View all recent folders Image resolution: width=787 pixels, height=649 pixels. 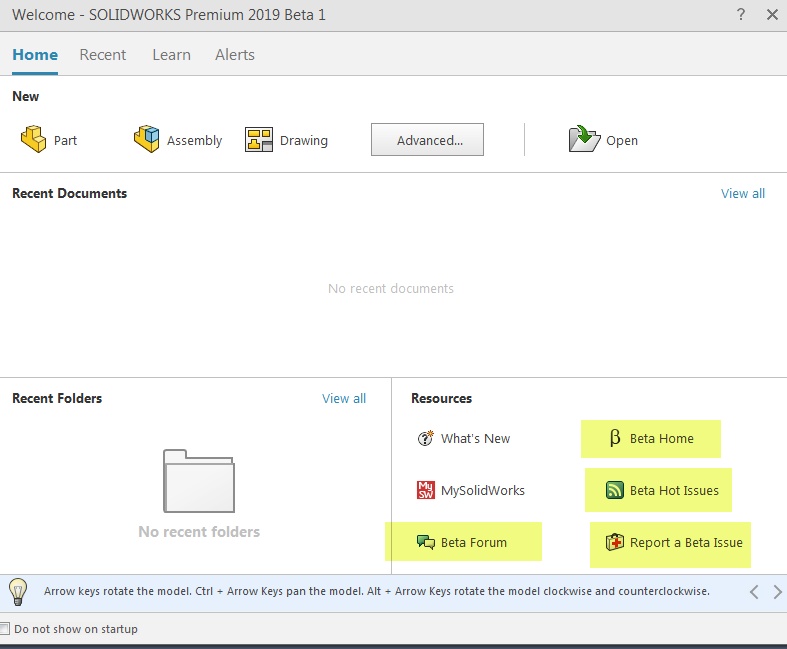344,398
